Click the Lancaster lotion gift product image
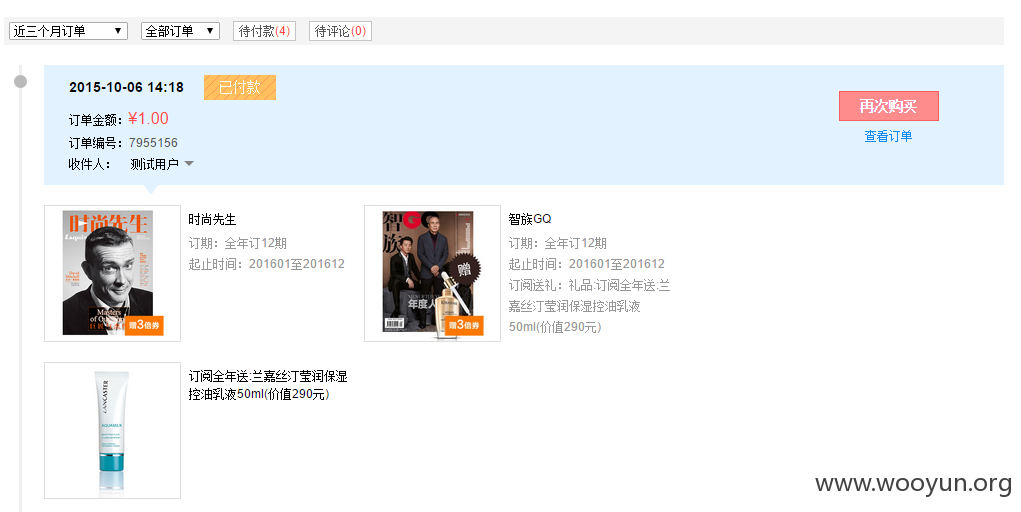 (112, 431)
